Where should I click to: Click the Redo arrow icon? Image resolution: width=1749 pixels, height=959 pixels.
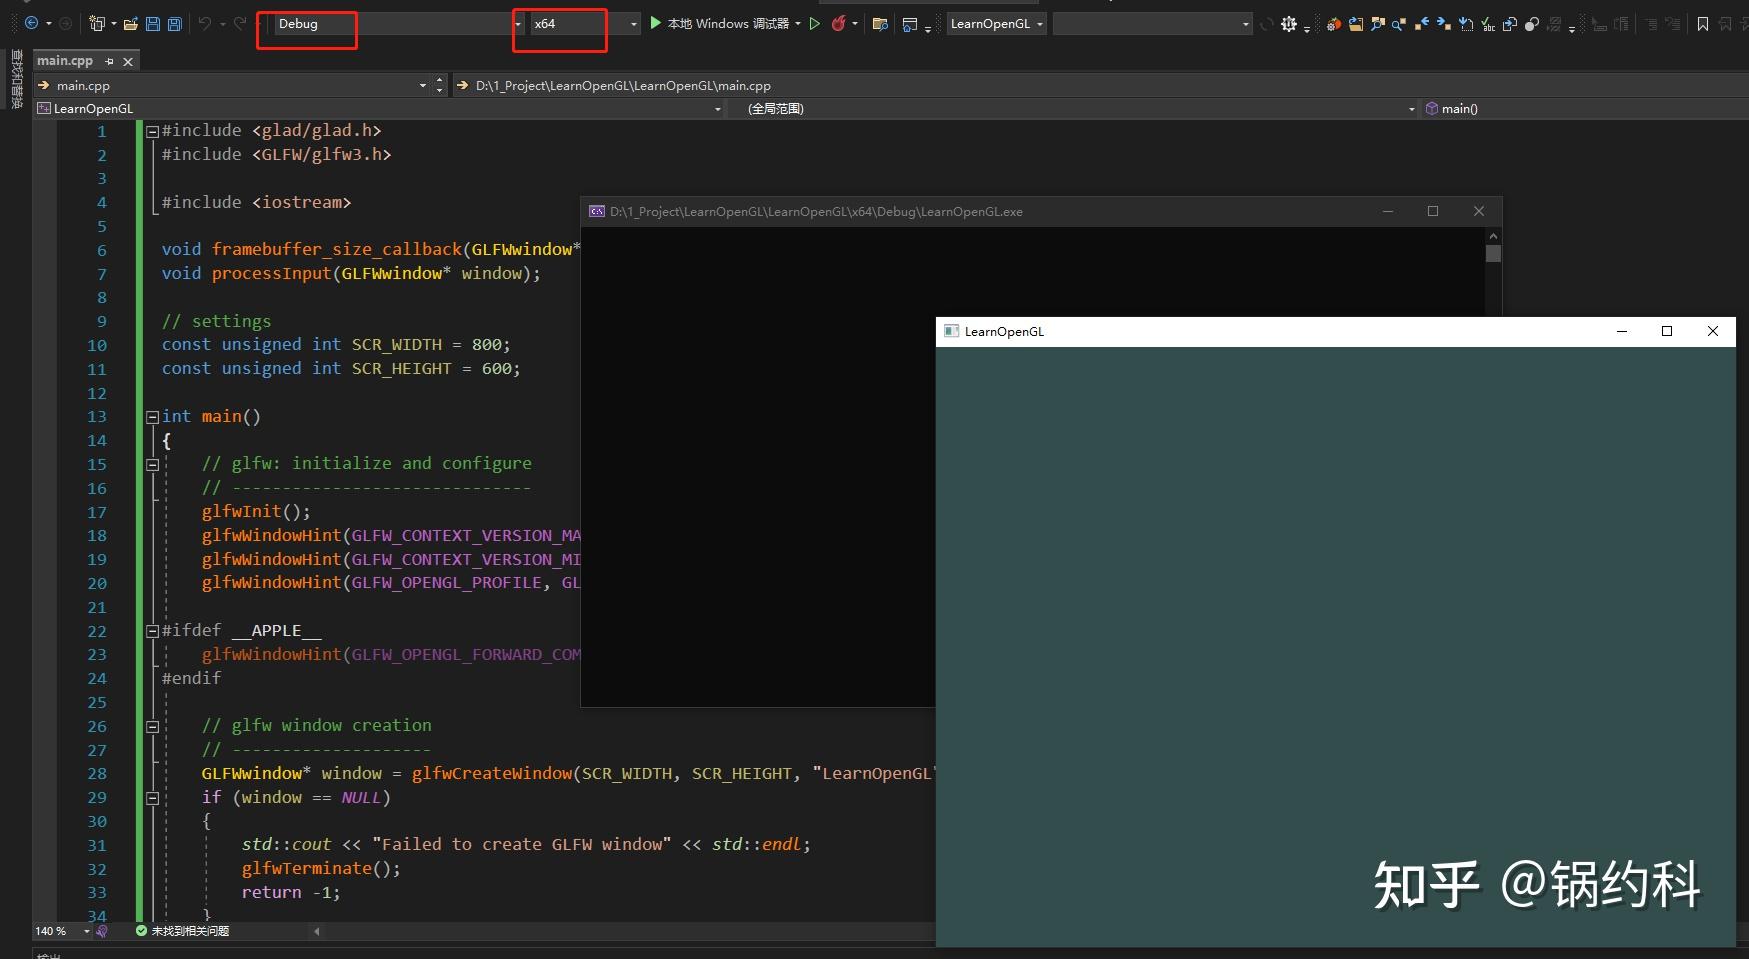pos(237,23)
